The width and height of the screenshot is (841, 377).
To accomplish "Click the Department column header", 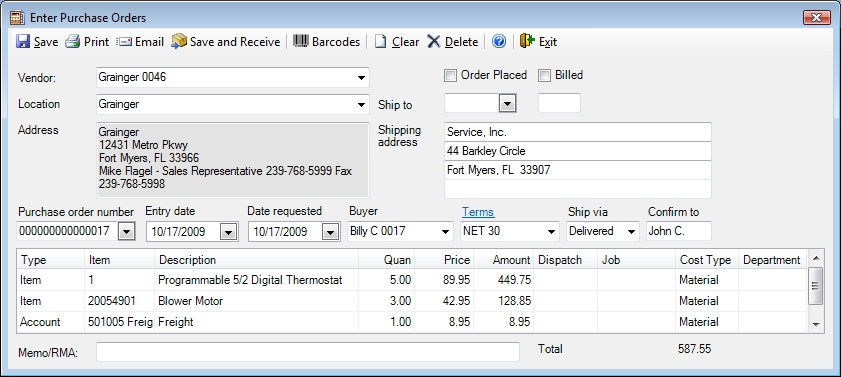I will [x=773, y=260].
